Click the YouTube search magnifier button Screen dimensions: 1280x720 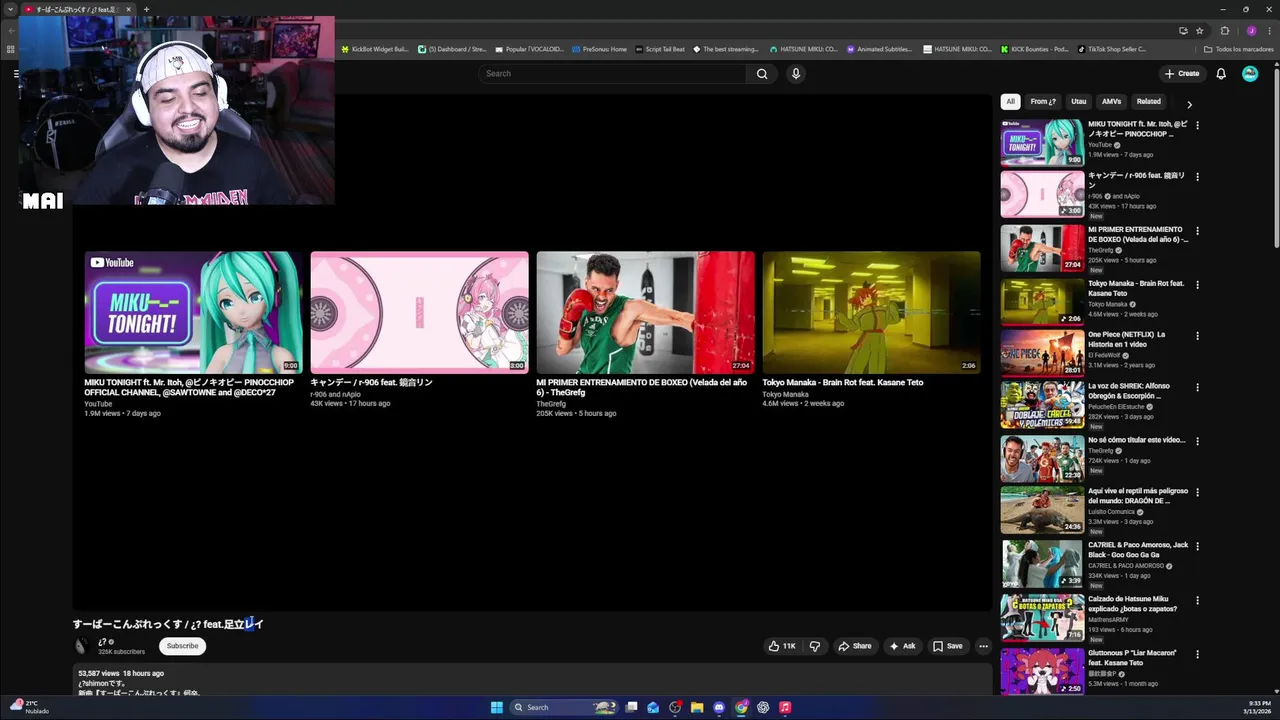point(762,73)
